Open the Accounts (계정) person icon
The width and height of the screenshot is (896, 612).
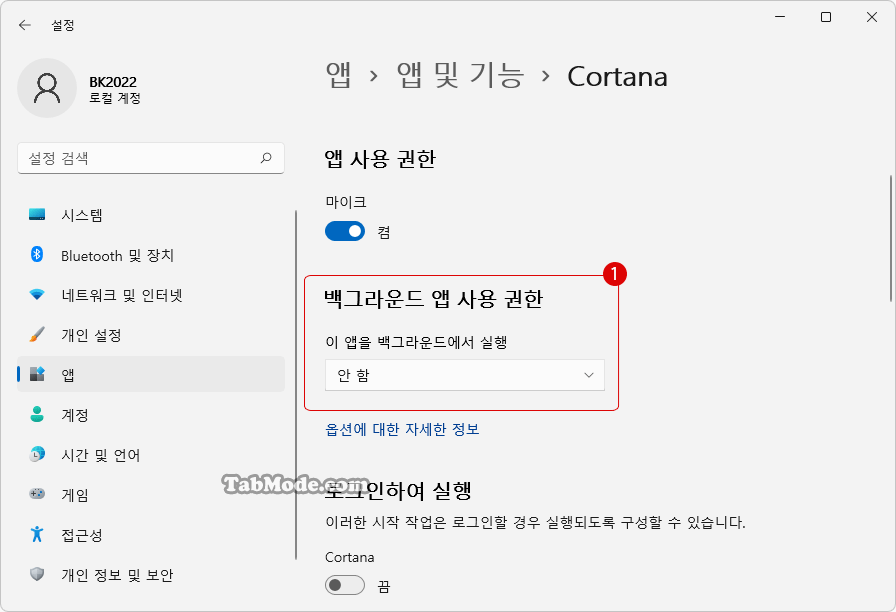pyautogui.click(x=37, y=414)
